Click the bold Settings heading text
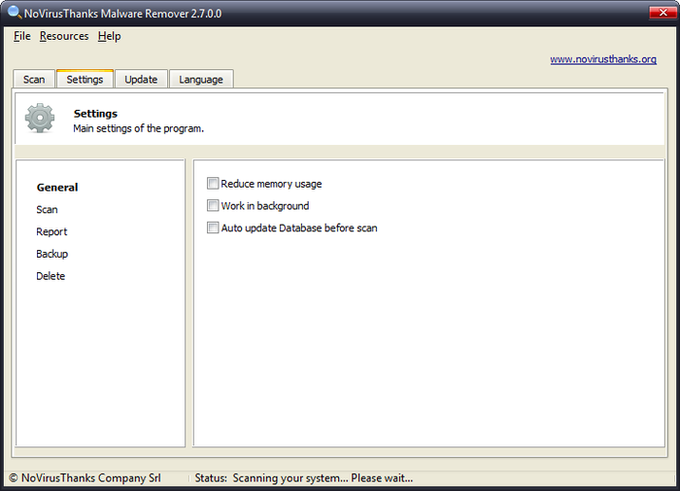This screenshot has height=491, width=680. point(95,114)
